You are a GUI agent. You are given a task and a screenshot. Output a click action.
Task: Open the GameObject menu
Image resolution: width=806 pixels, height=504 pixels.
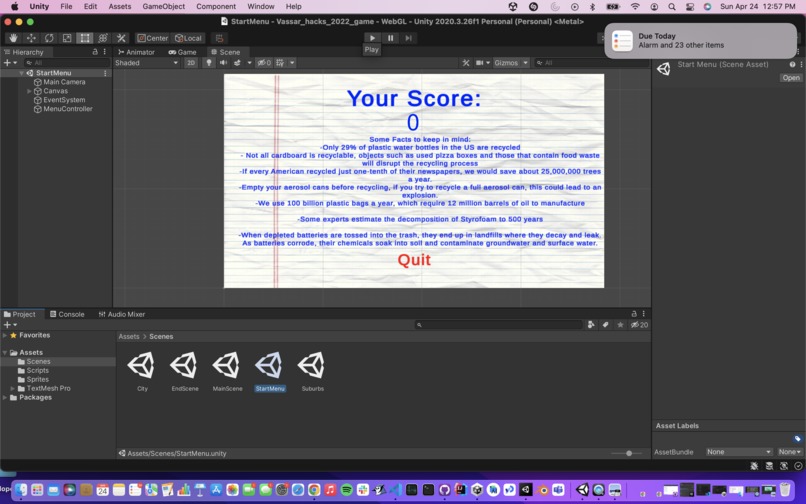(163, 6)
